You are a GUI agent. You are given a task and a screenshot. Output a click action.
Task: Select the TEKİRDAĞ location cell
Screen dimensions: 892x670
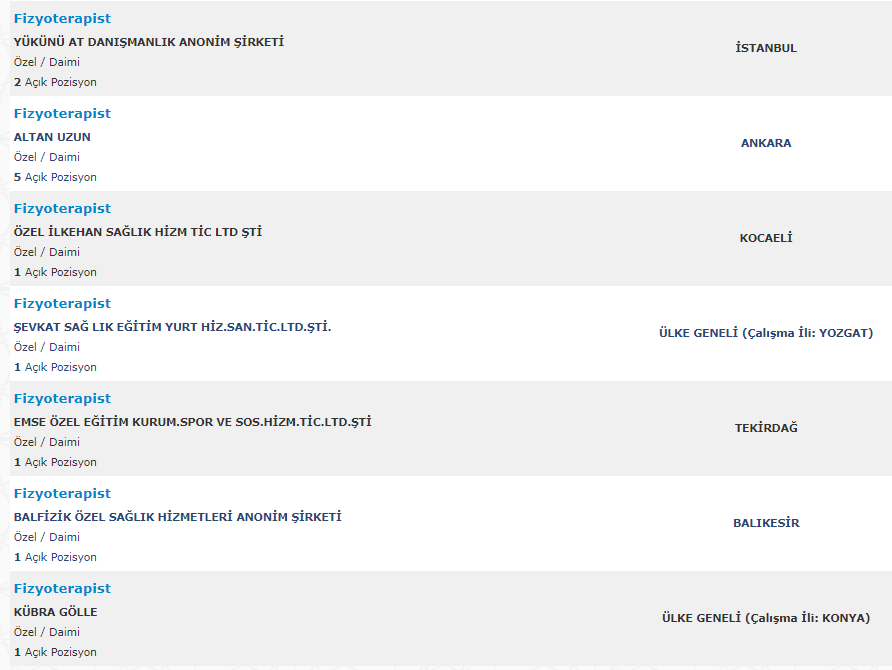(766, 428)
